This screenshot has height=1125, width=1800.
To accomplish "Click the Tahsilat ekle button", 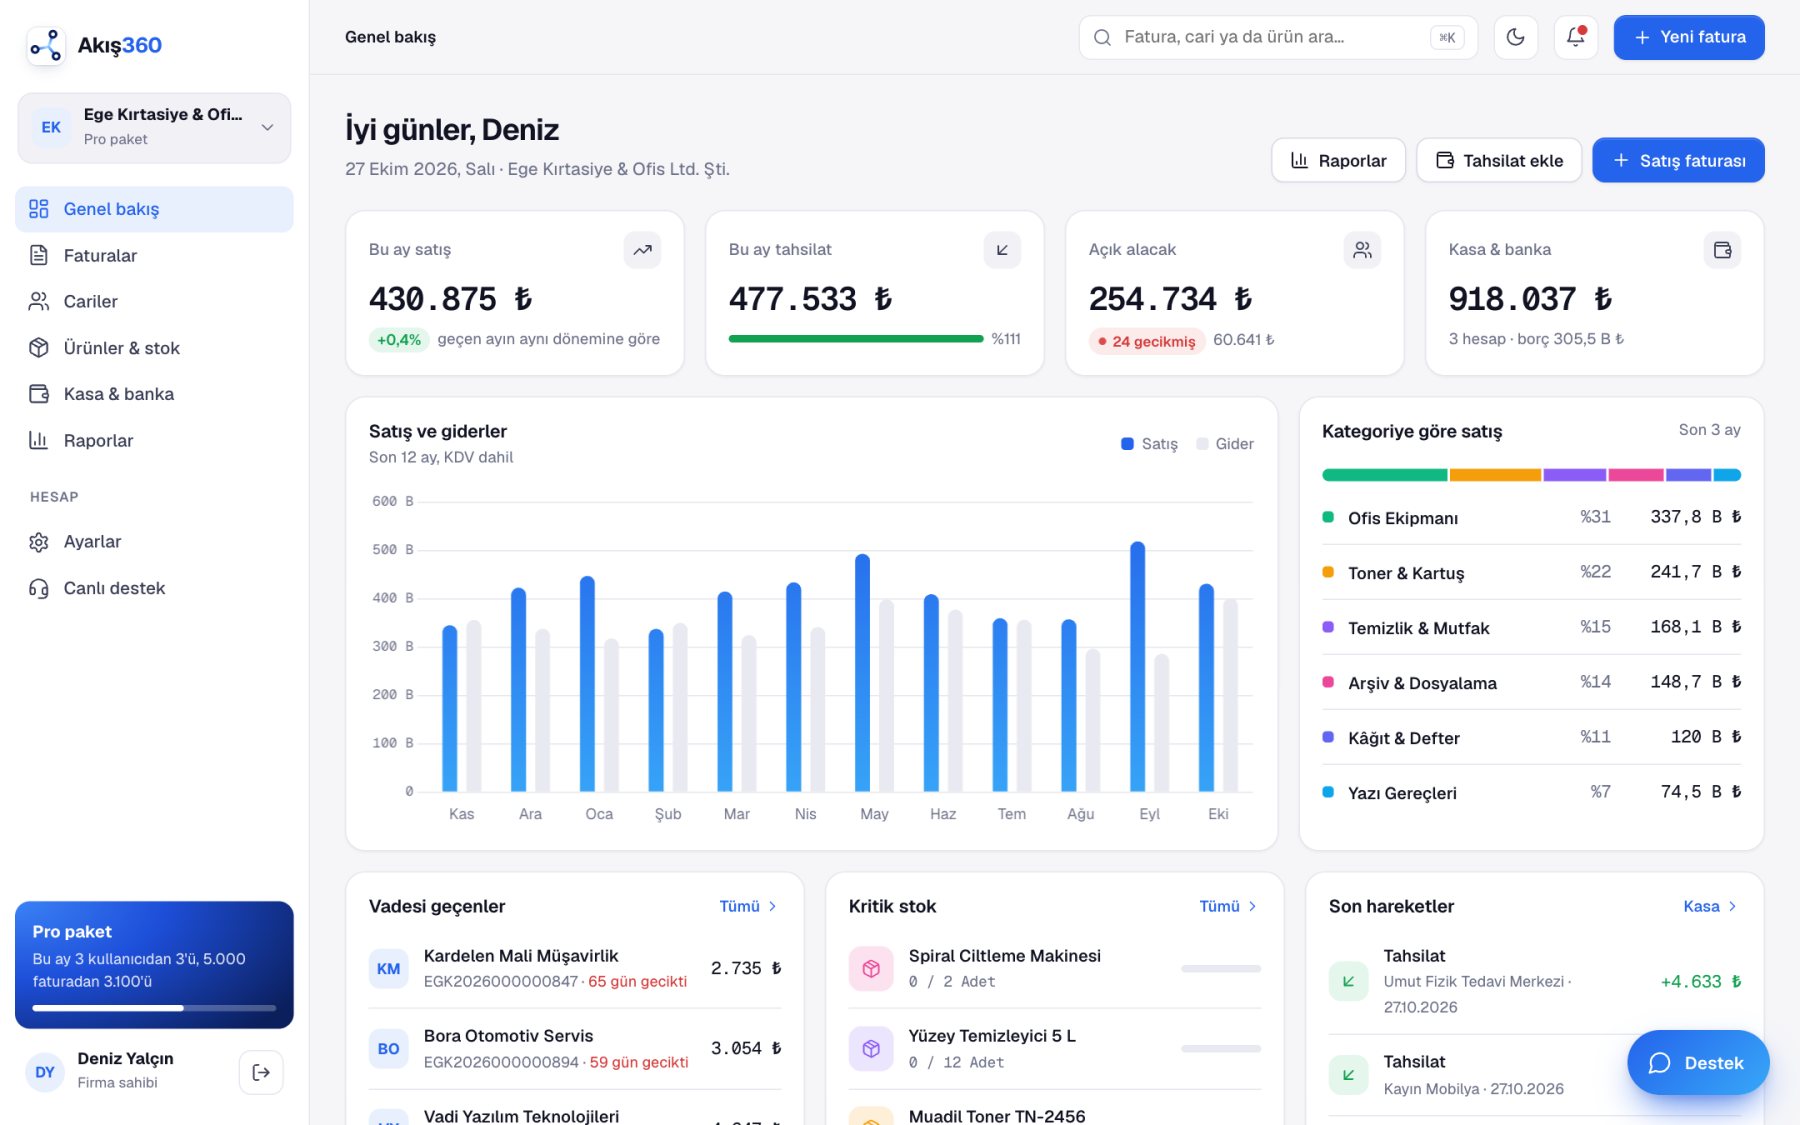I will pos(1499,160).
